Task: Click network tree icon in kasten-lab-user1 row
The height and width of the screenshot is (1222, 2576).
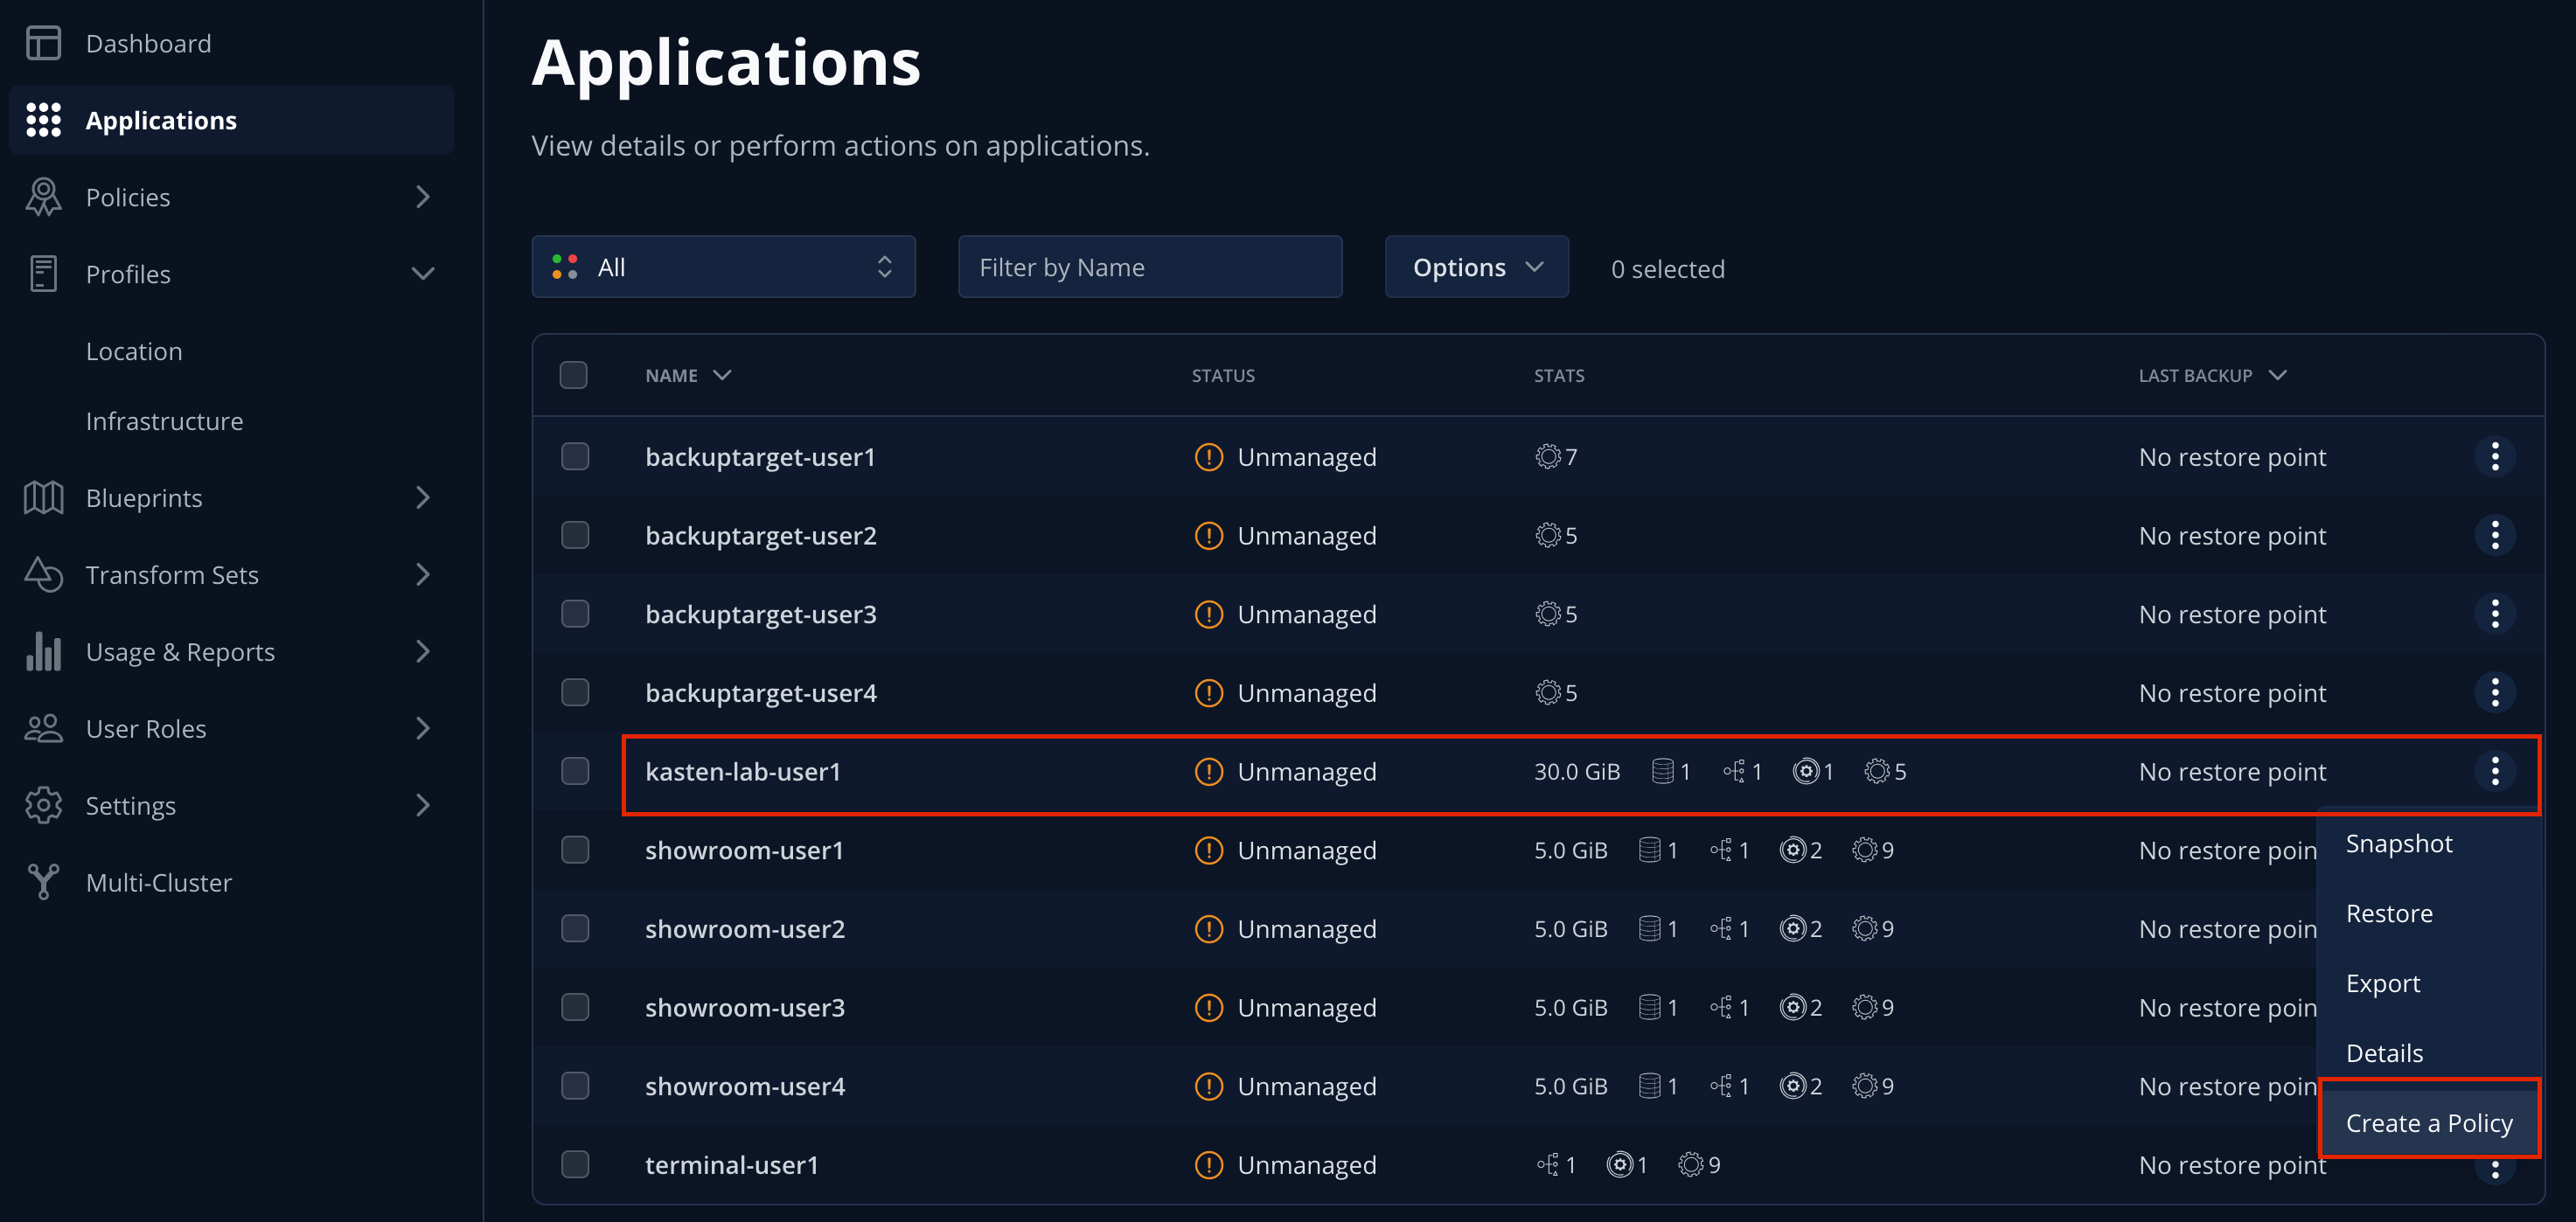Action: [x=1734, y=771]
